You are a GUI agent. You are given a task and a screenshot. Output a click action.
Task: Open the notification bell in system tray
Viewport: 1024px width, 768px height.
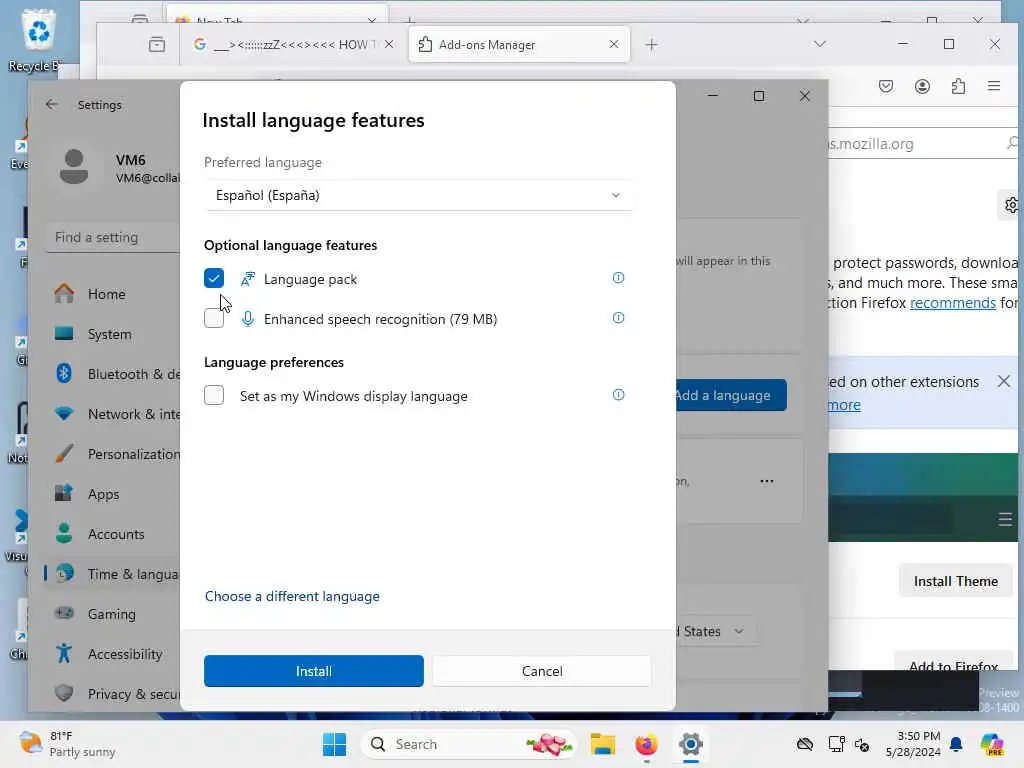(955, 744)
